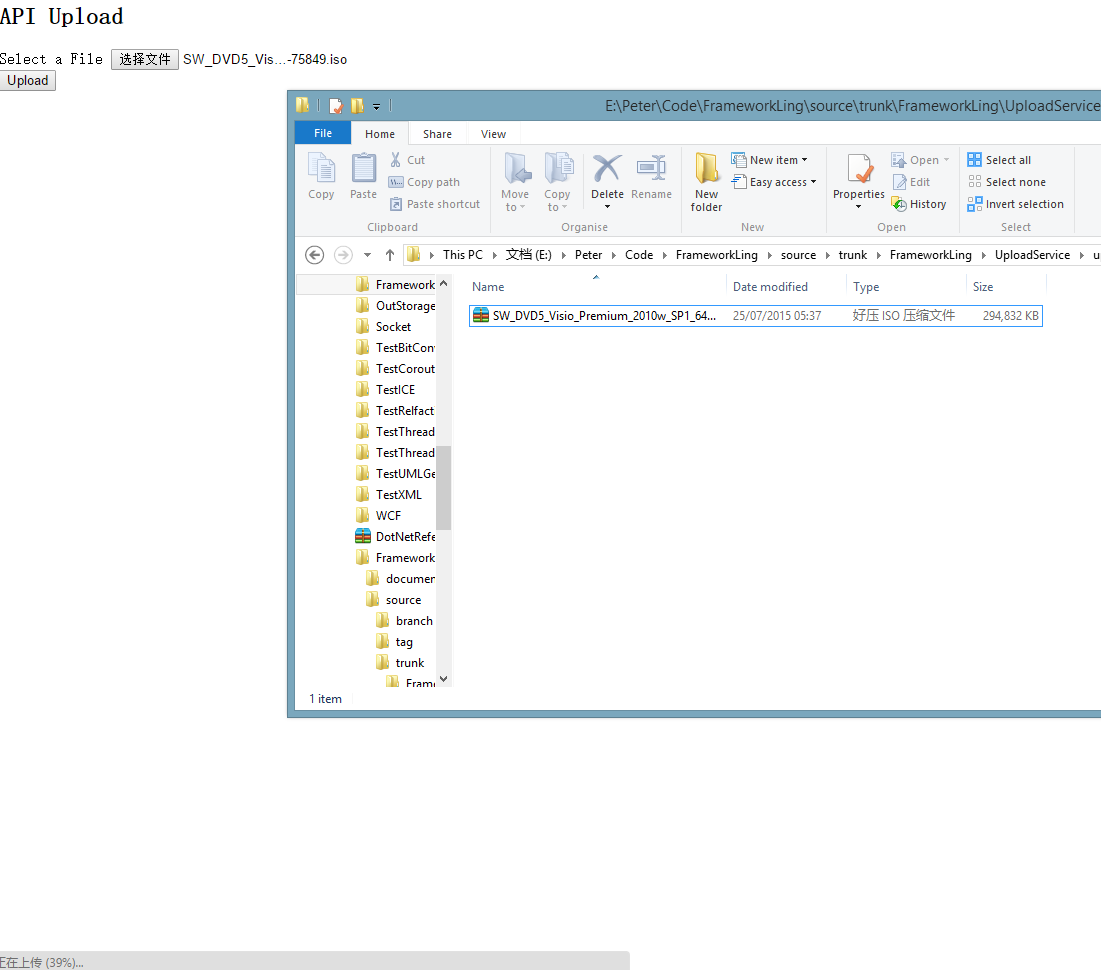Click the Back navigation arrow

pyautogui.click(x=315, y=255)
